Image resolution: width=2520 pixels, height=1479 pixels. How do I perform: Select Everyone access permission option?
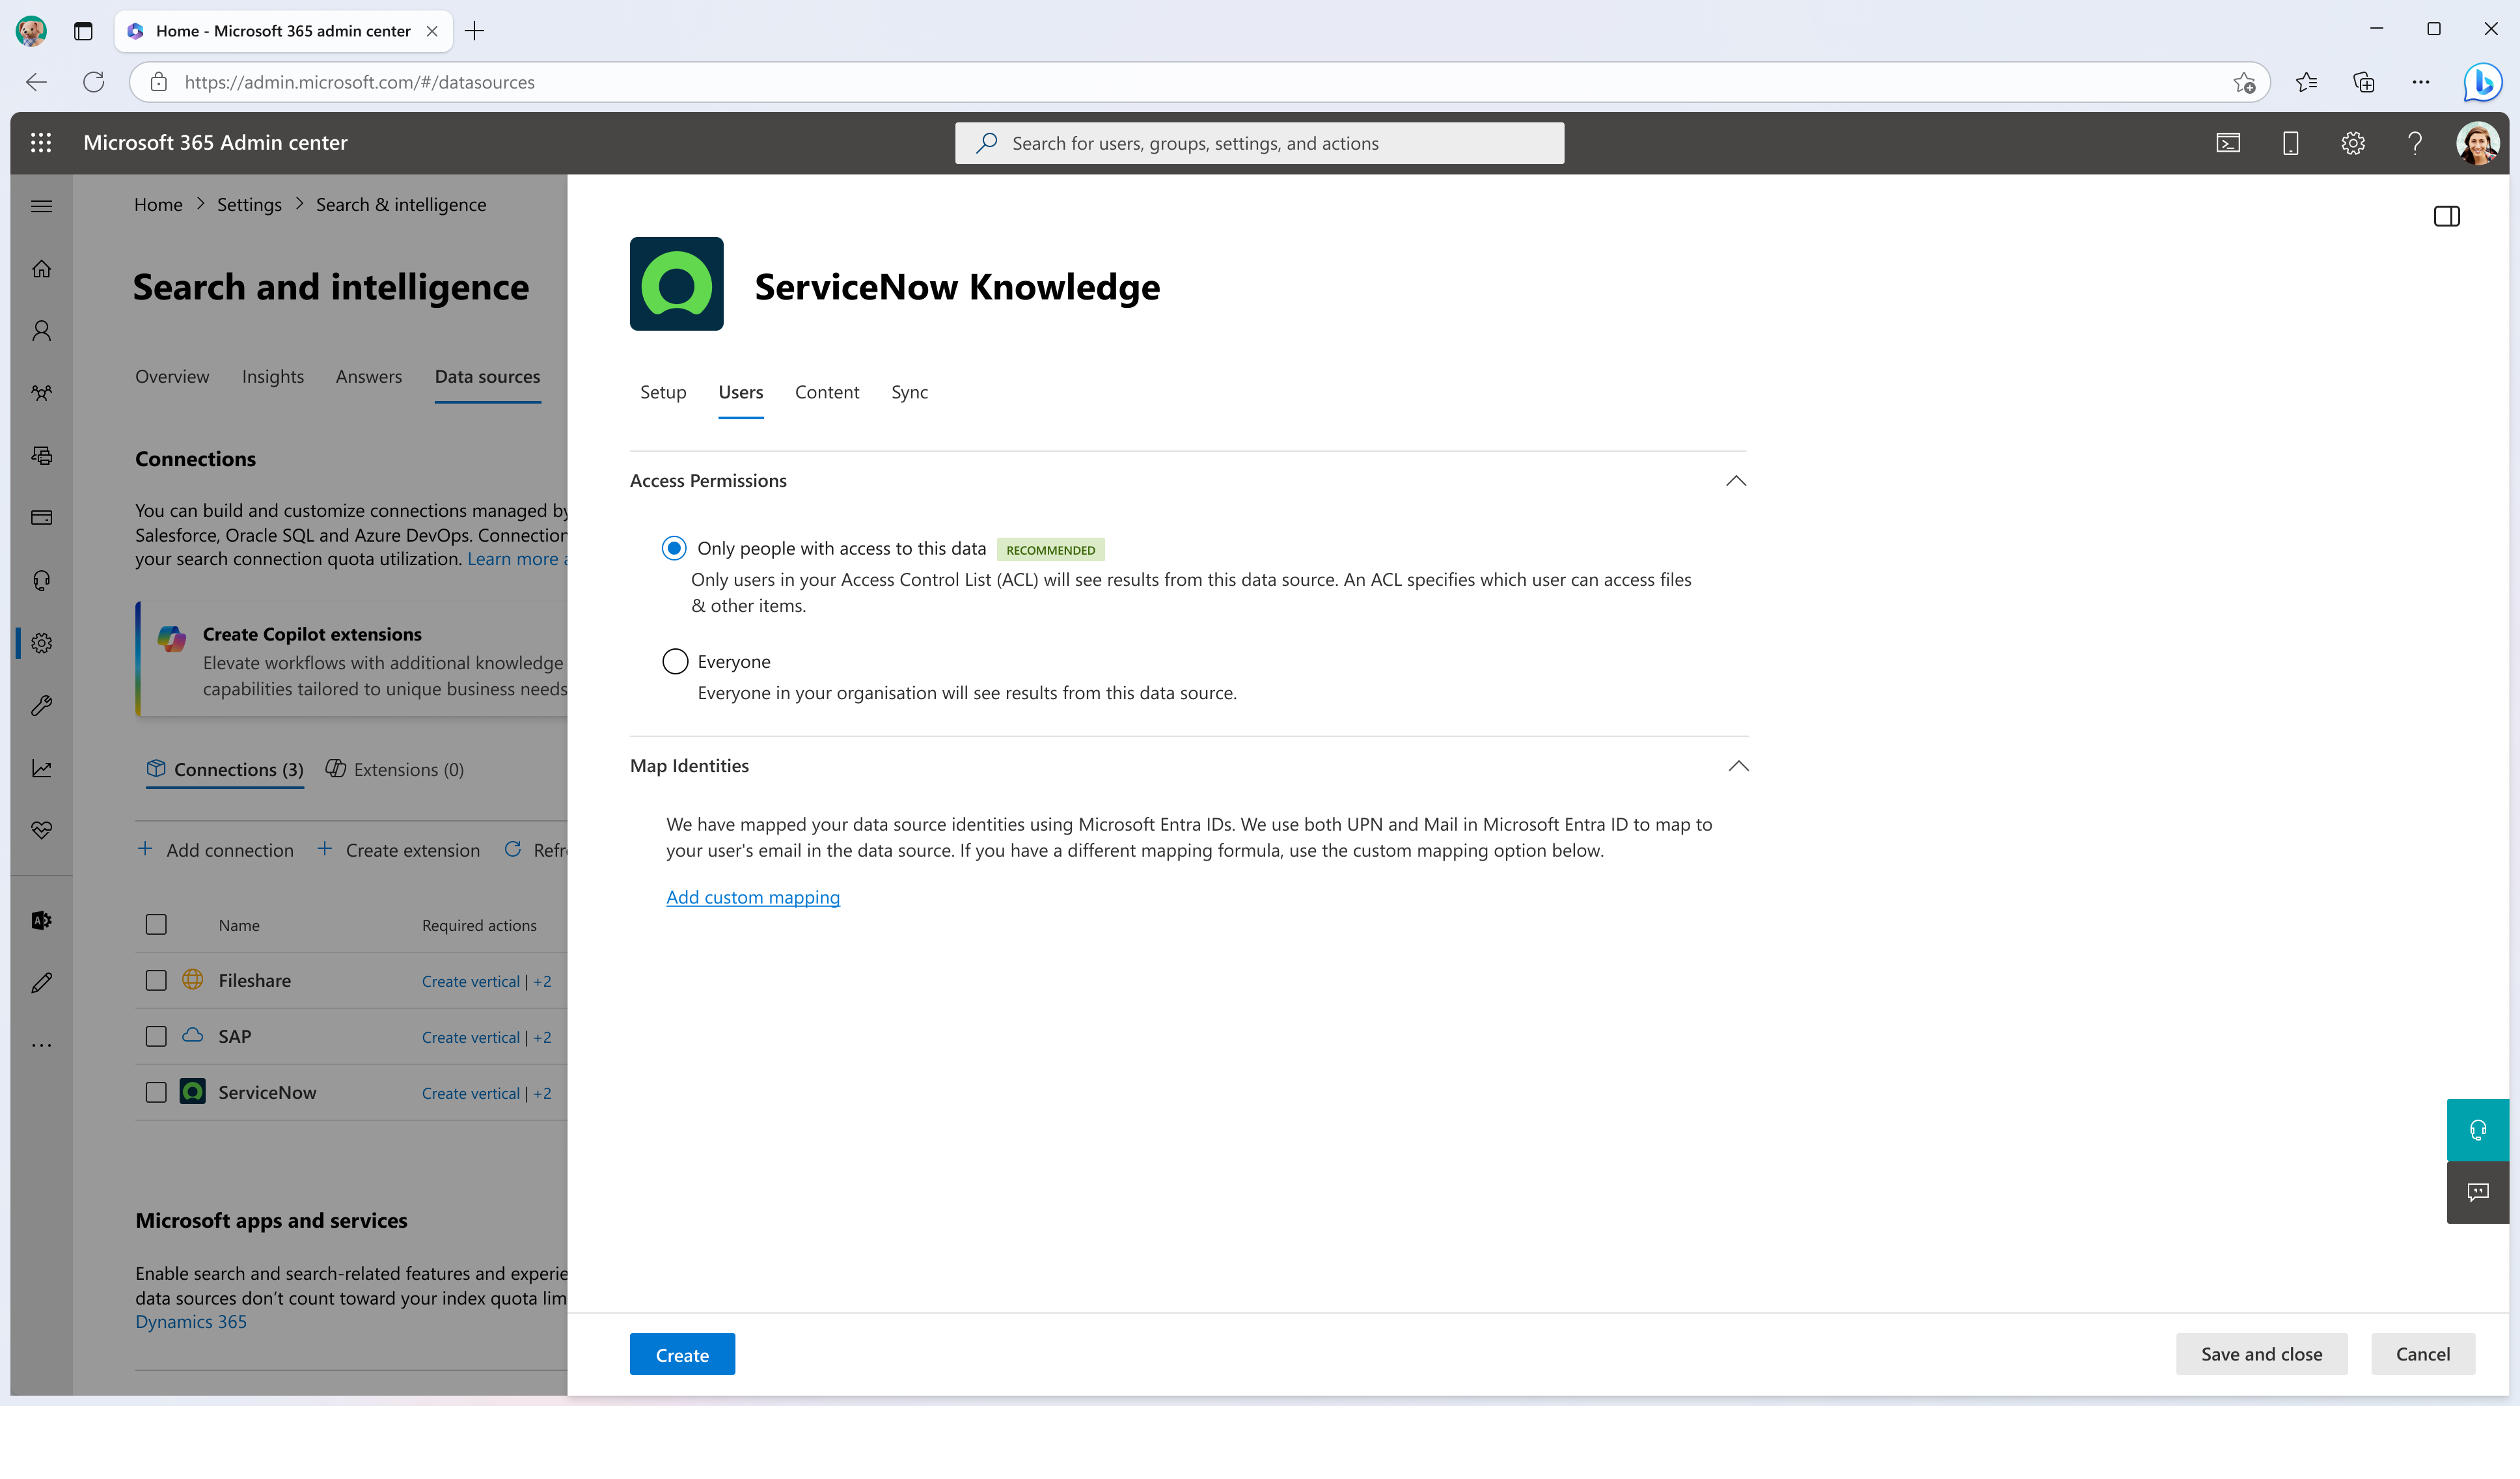[676, 660]
